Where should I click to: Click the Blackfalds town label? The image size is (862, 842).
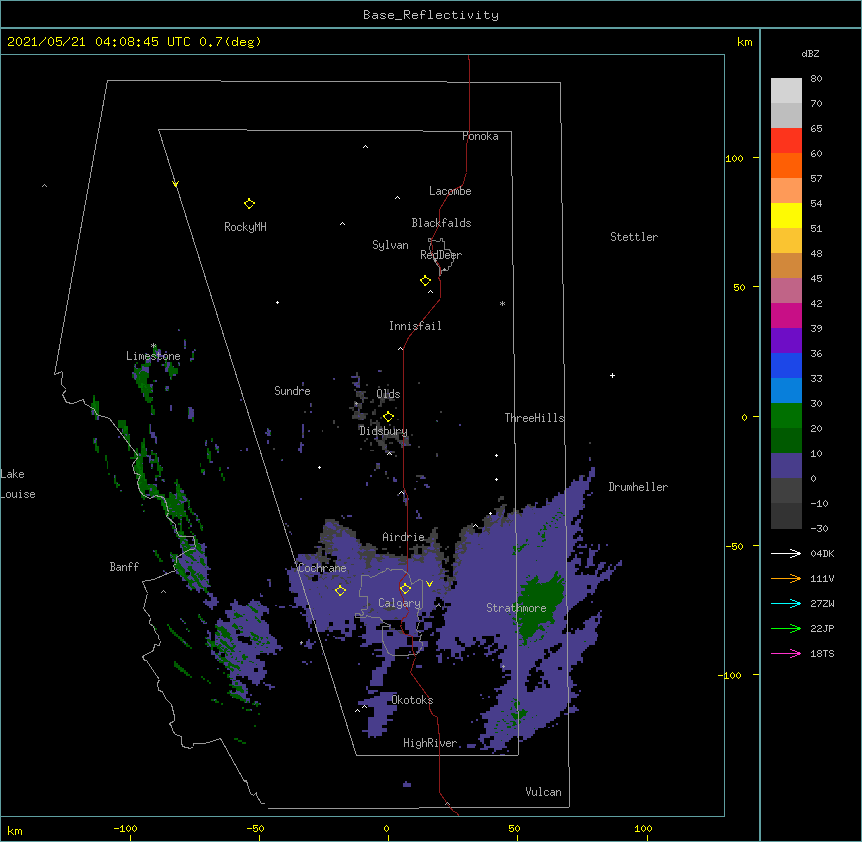[x=441, y=223]
